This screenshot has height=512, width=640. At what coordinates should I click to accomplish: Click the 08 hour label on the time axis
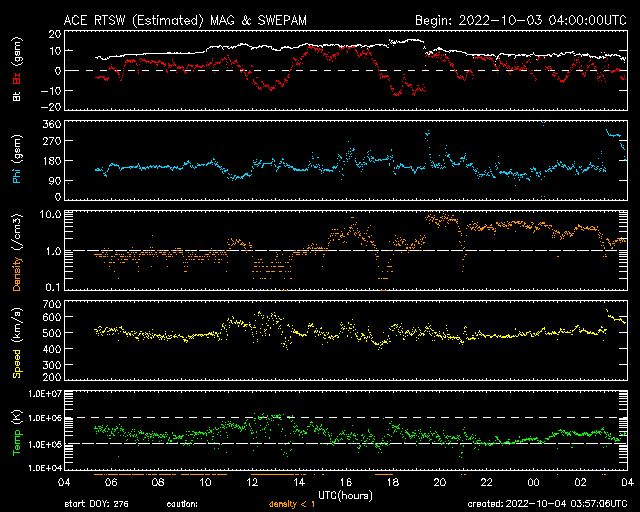(x=158, y=482)
